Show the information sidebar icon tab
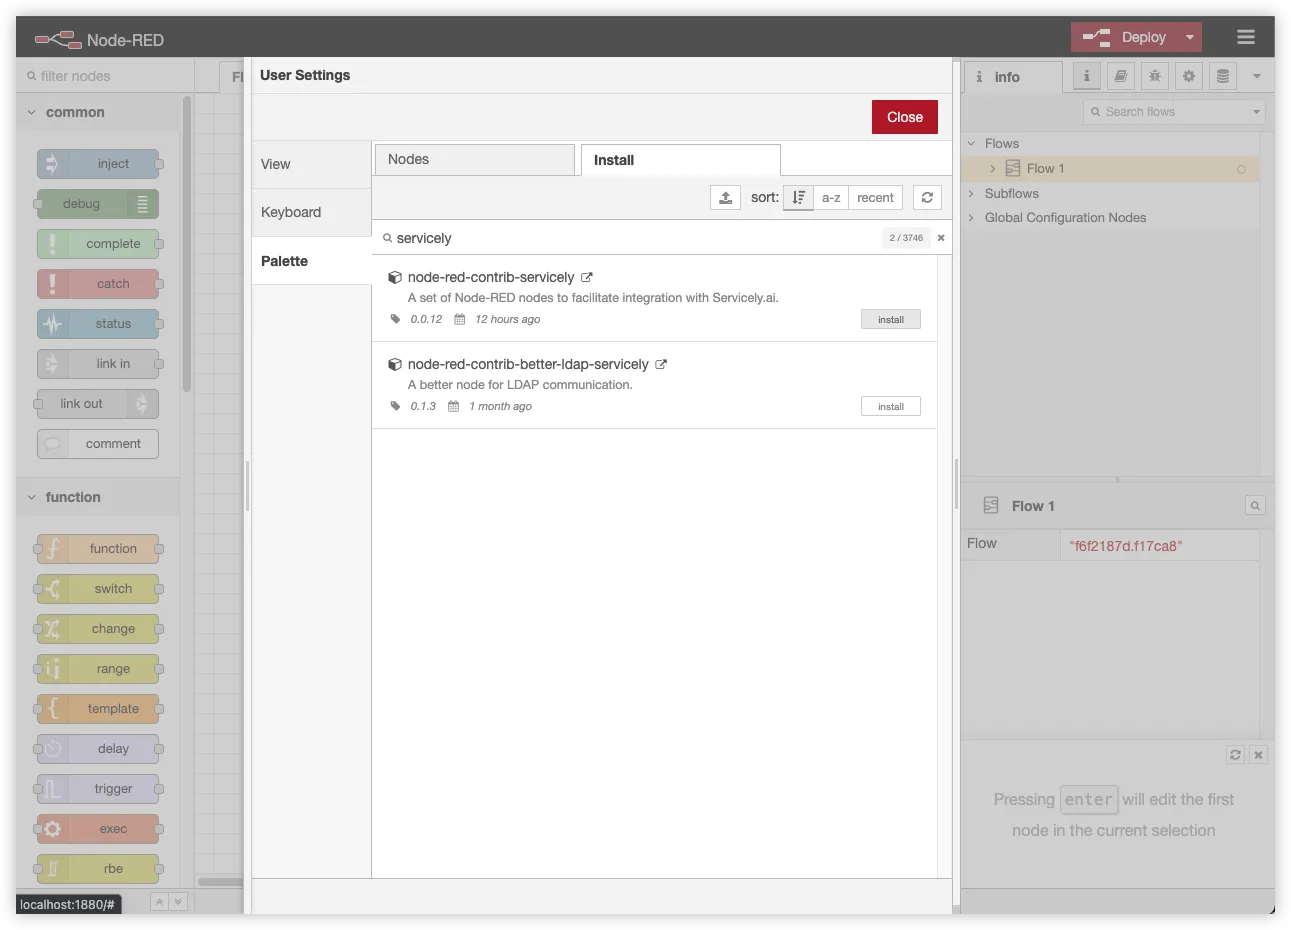Viewport: 1291px width, 930px height. tap(1087, 76)
